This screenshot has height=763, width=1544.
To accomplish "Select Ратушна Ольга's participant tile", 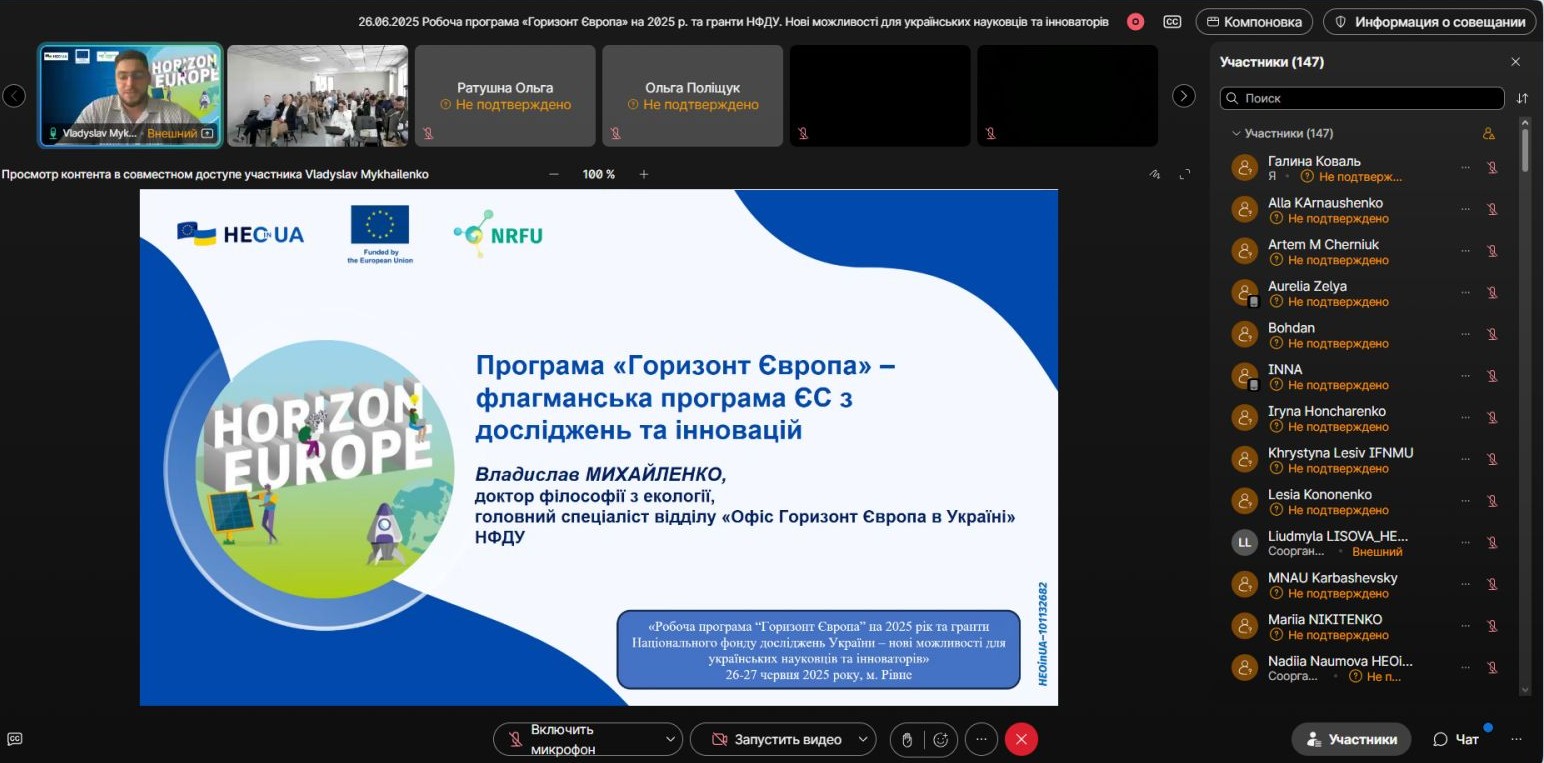I will click(x=505, y=96).
